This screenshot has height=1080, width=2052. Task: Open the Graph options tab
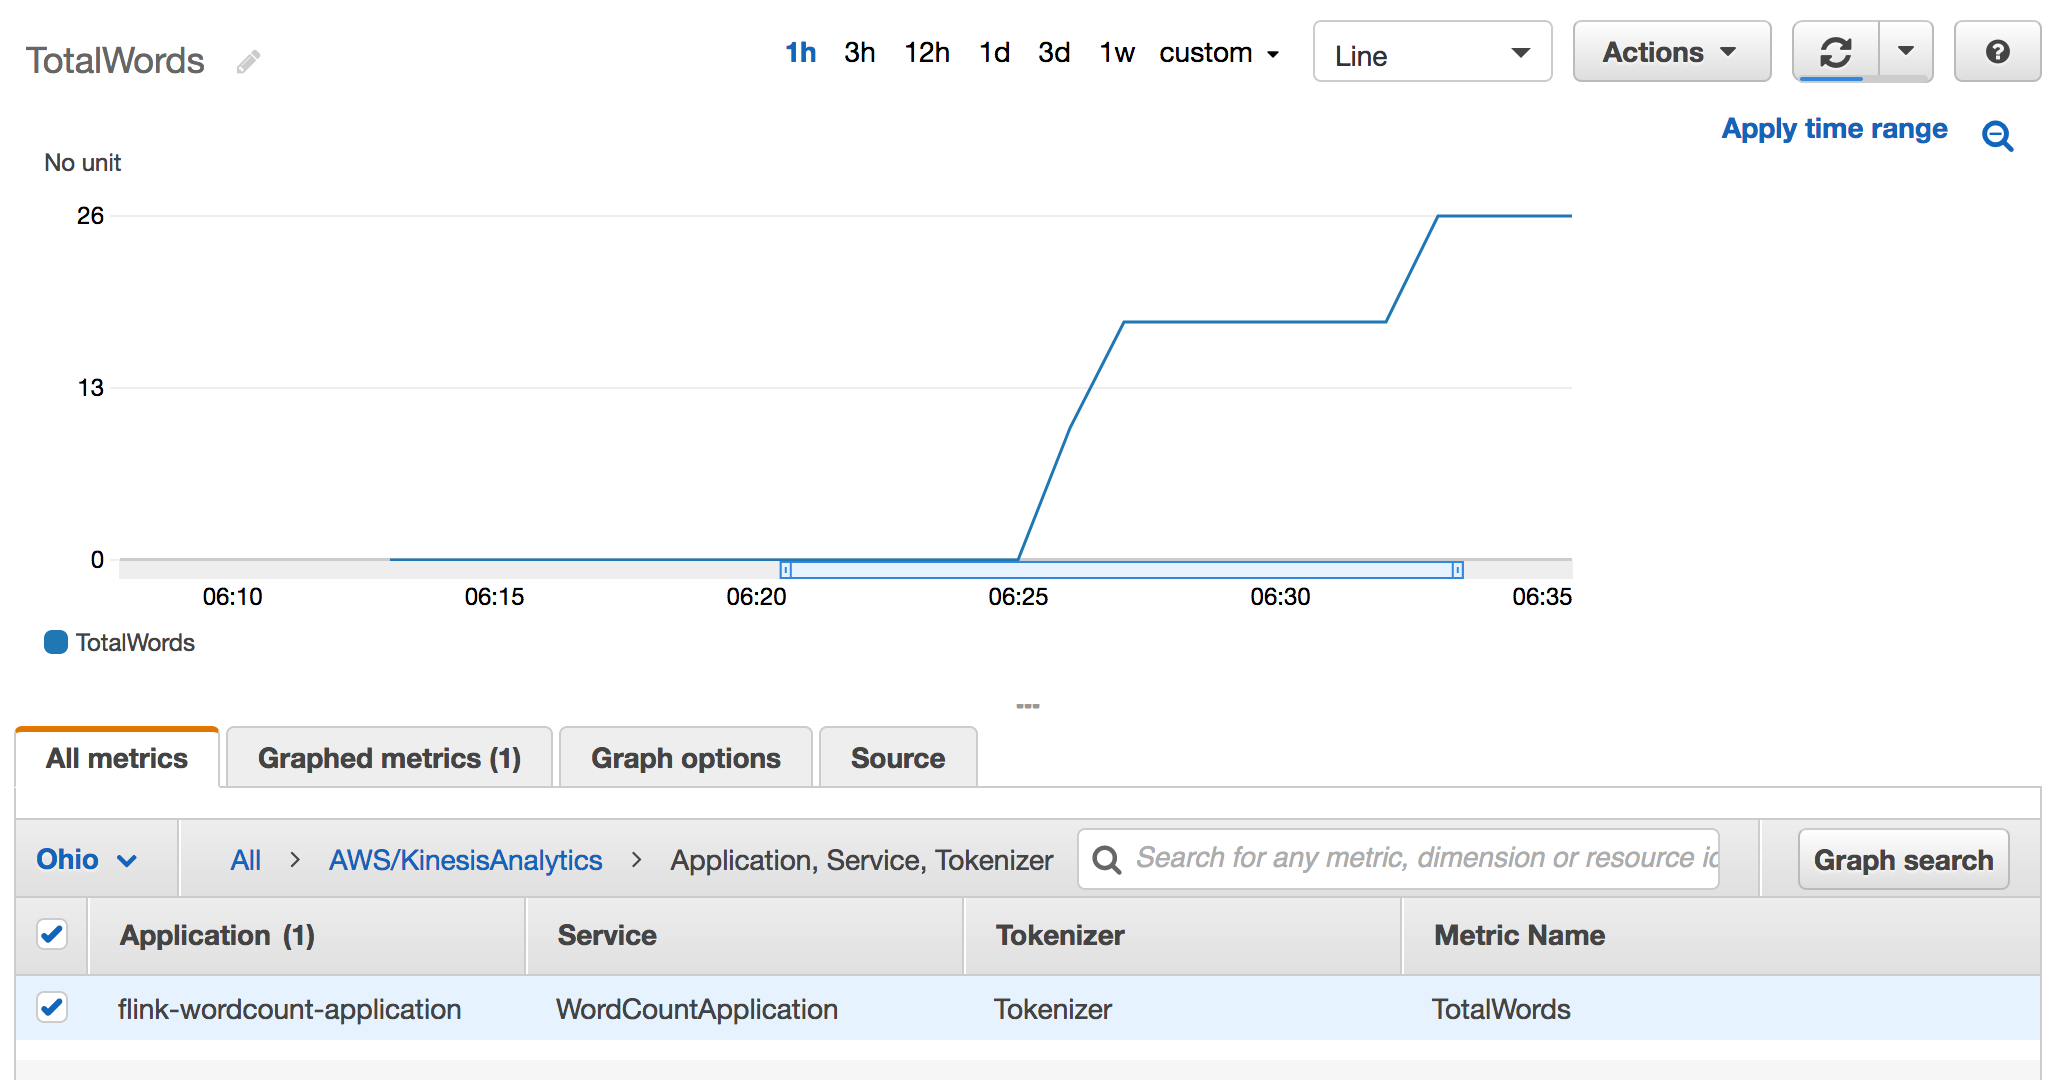tap(685, 758)
